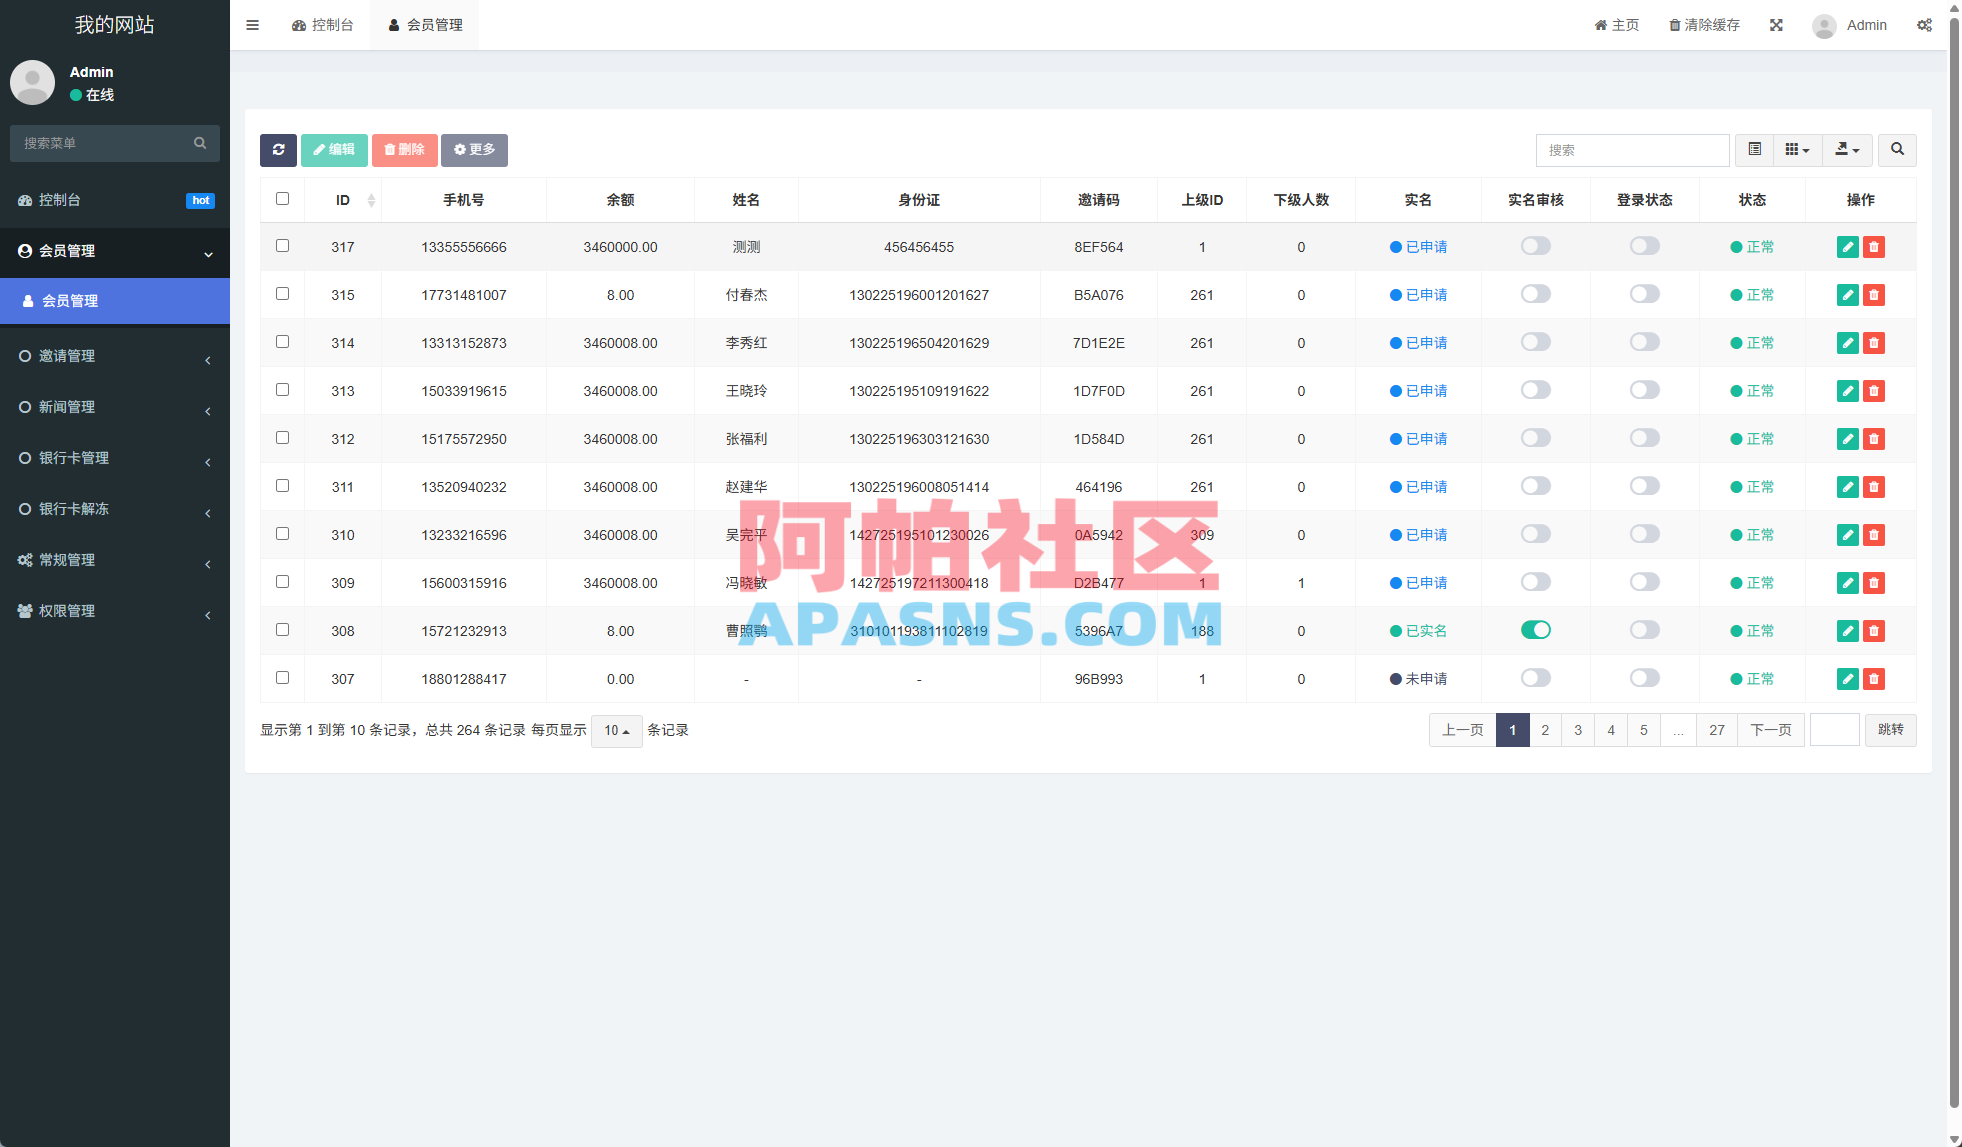Click the edit icon for member ID 317

point(1847,247)
